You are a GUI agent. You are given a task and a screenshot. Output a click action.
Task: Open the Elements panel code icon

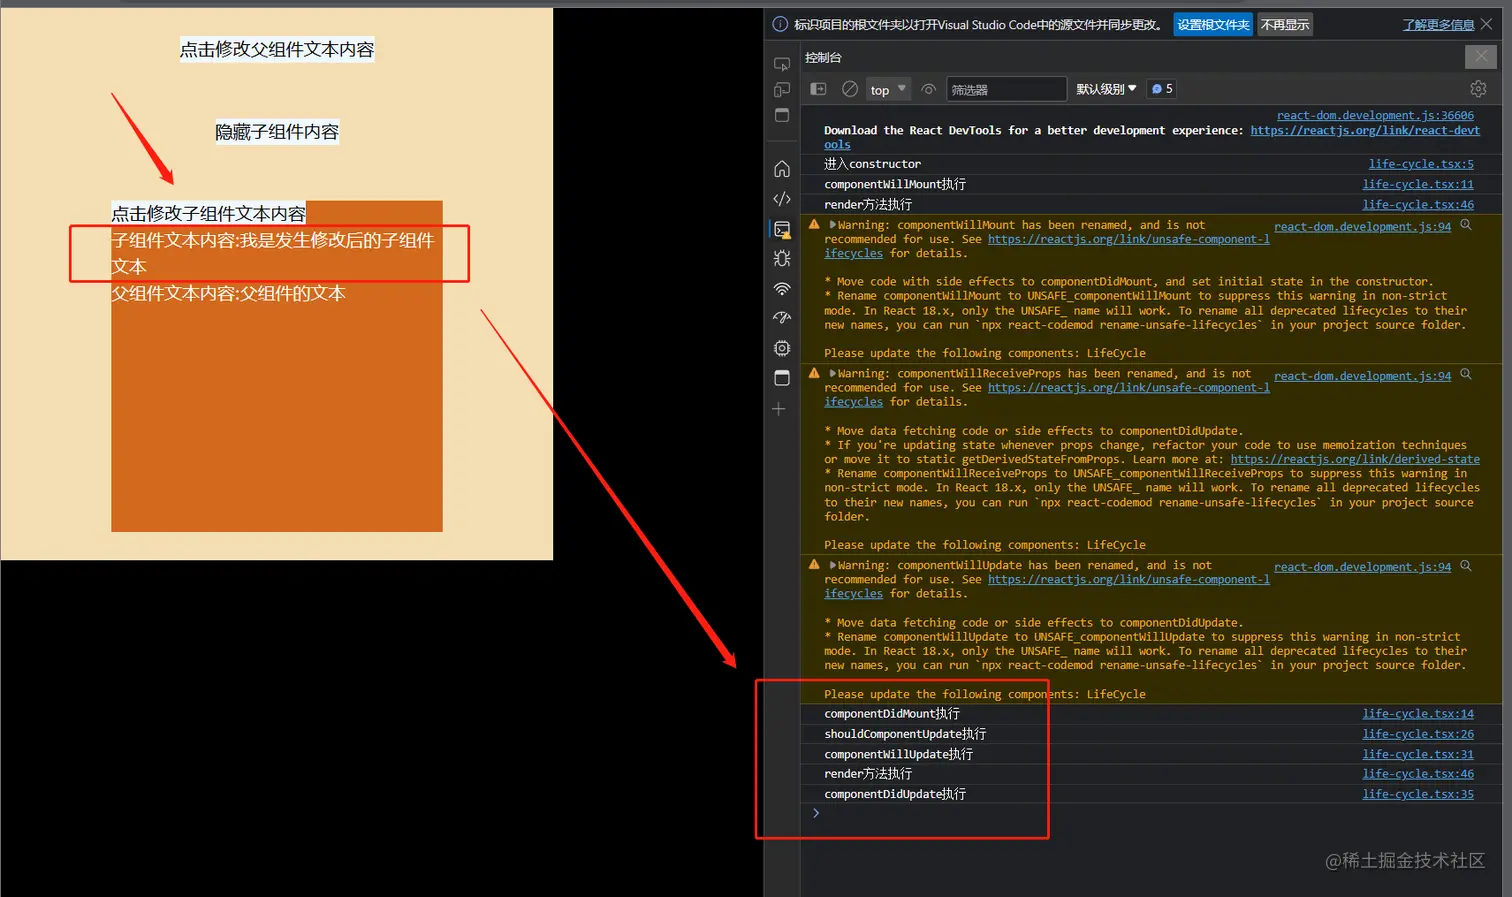pyautogui.click(x=782, y=199)
